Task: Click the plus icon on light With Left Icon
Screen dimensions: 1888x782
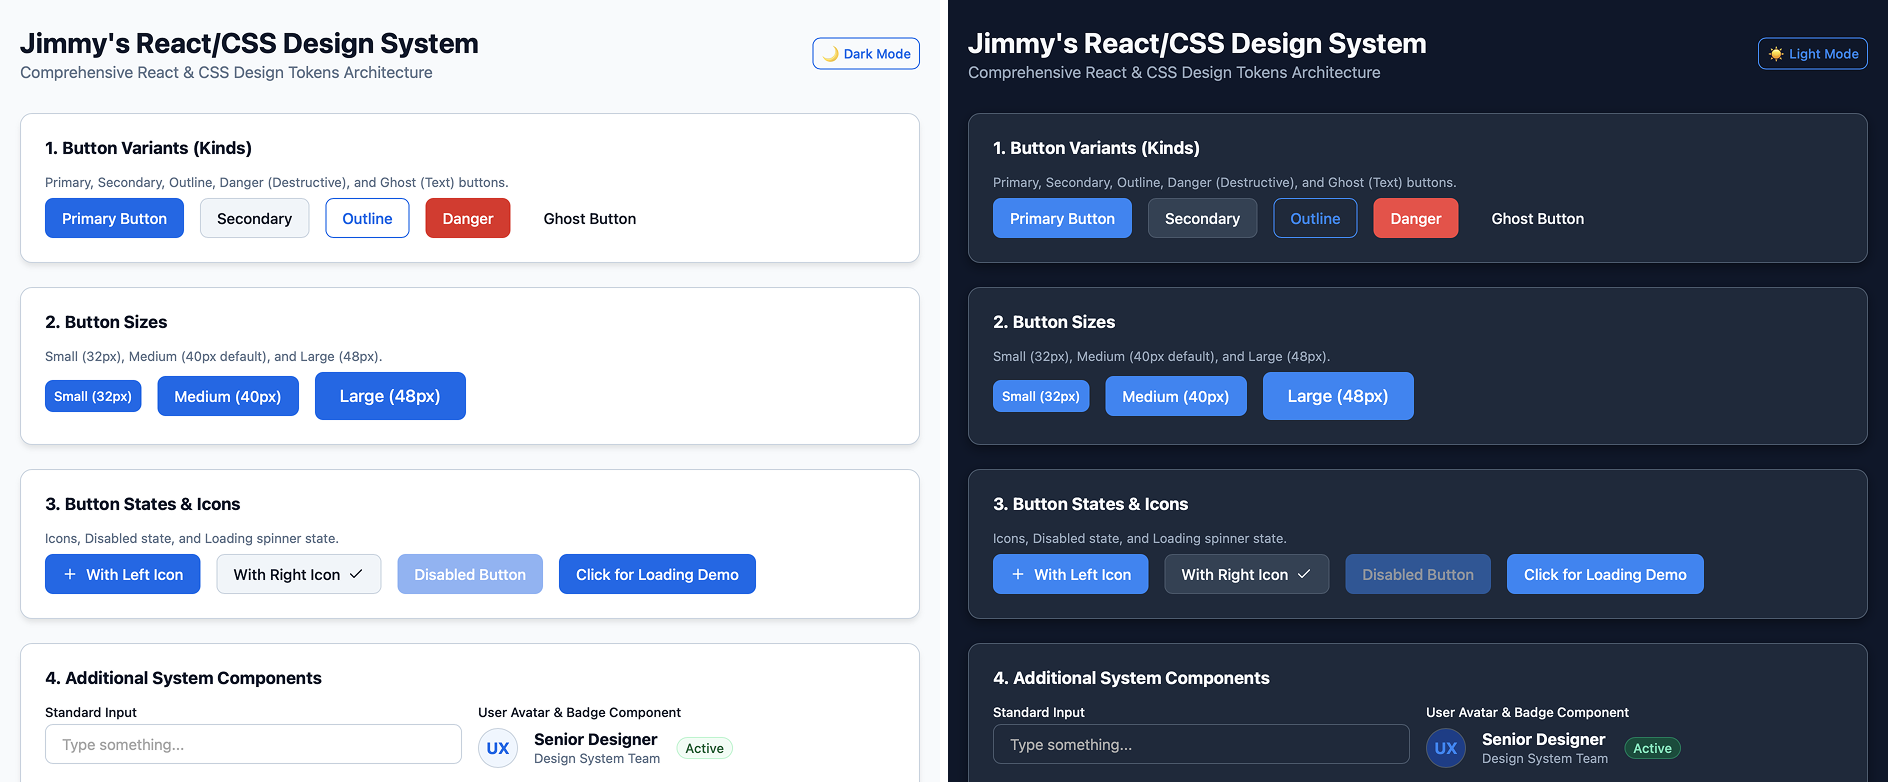Action: point(70,574)
